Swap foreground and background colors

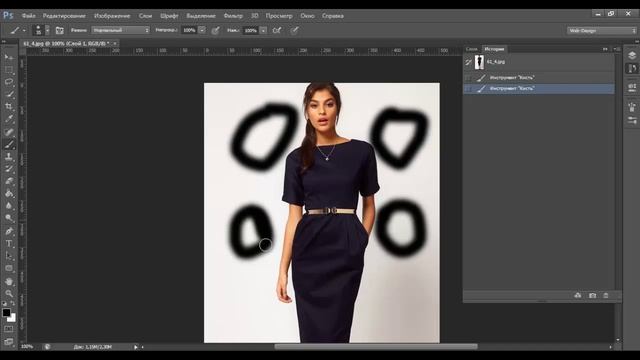[x=13, y=303]
